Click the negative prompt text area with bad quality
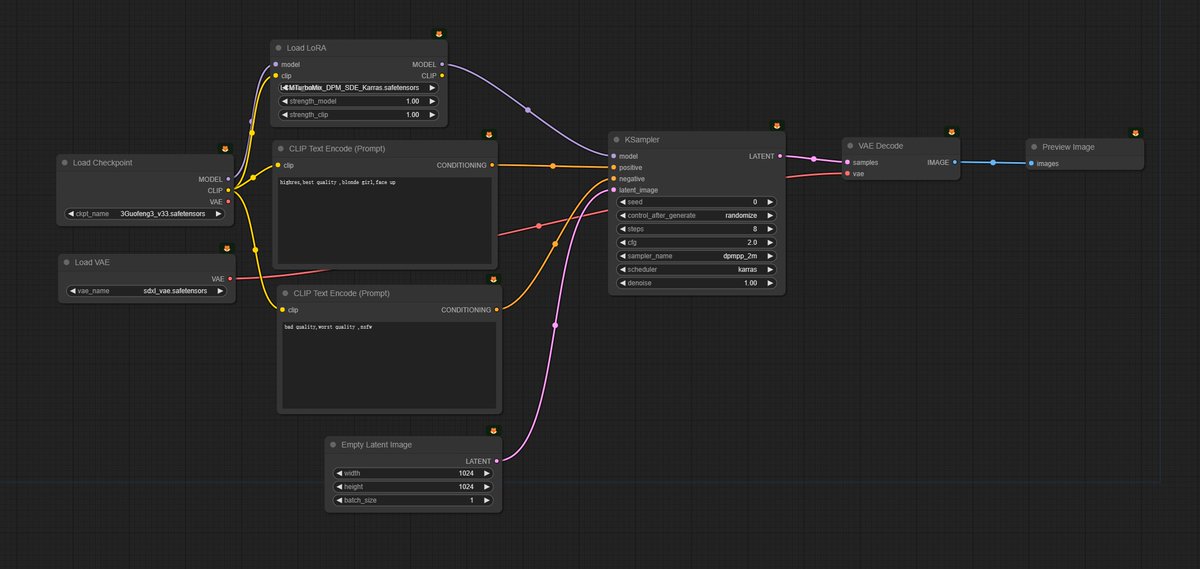Viewport: 1200px width, 569px height. click(x=388, y=365)
